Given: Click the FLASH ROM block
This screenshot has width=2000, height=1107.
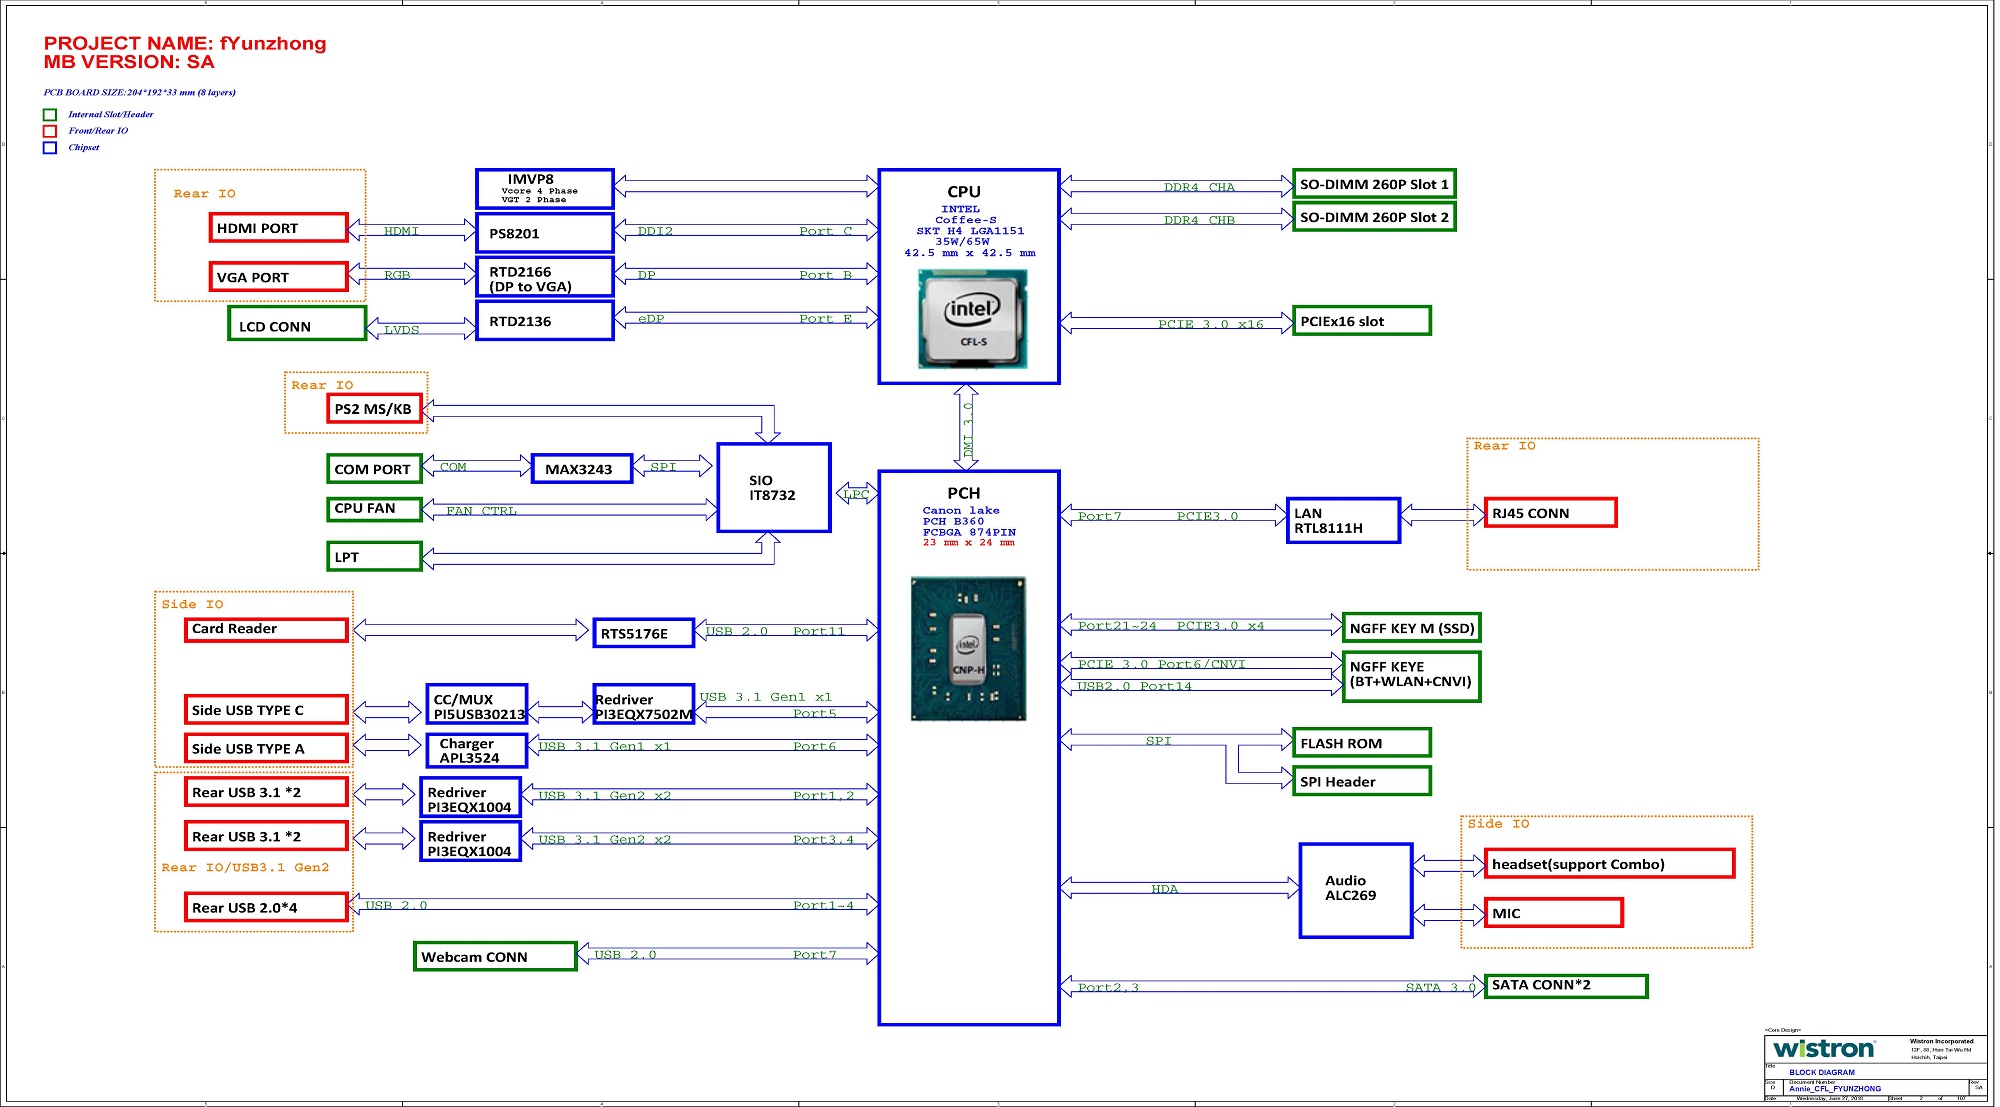Looking at the screenshot, I should click(x=1361, y=743).
